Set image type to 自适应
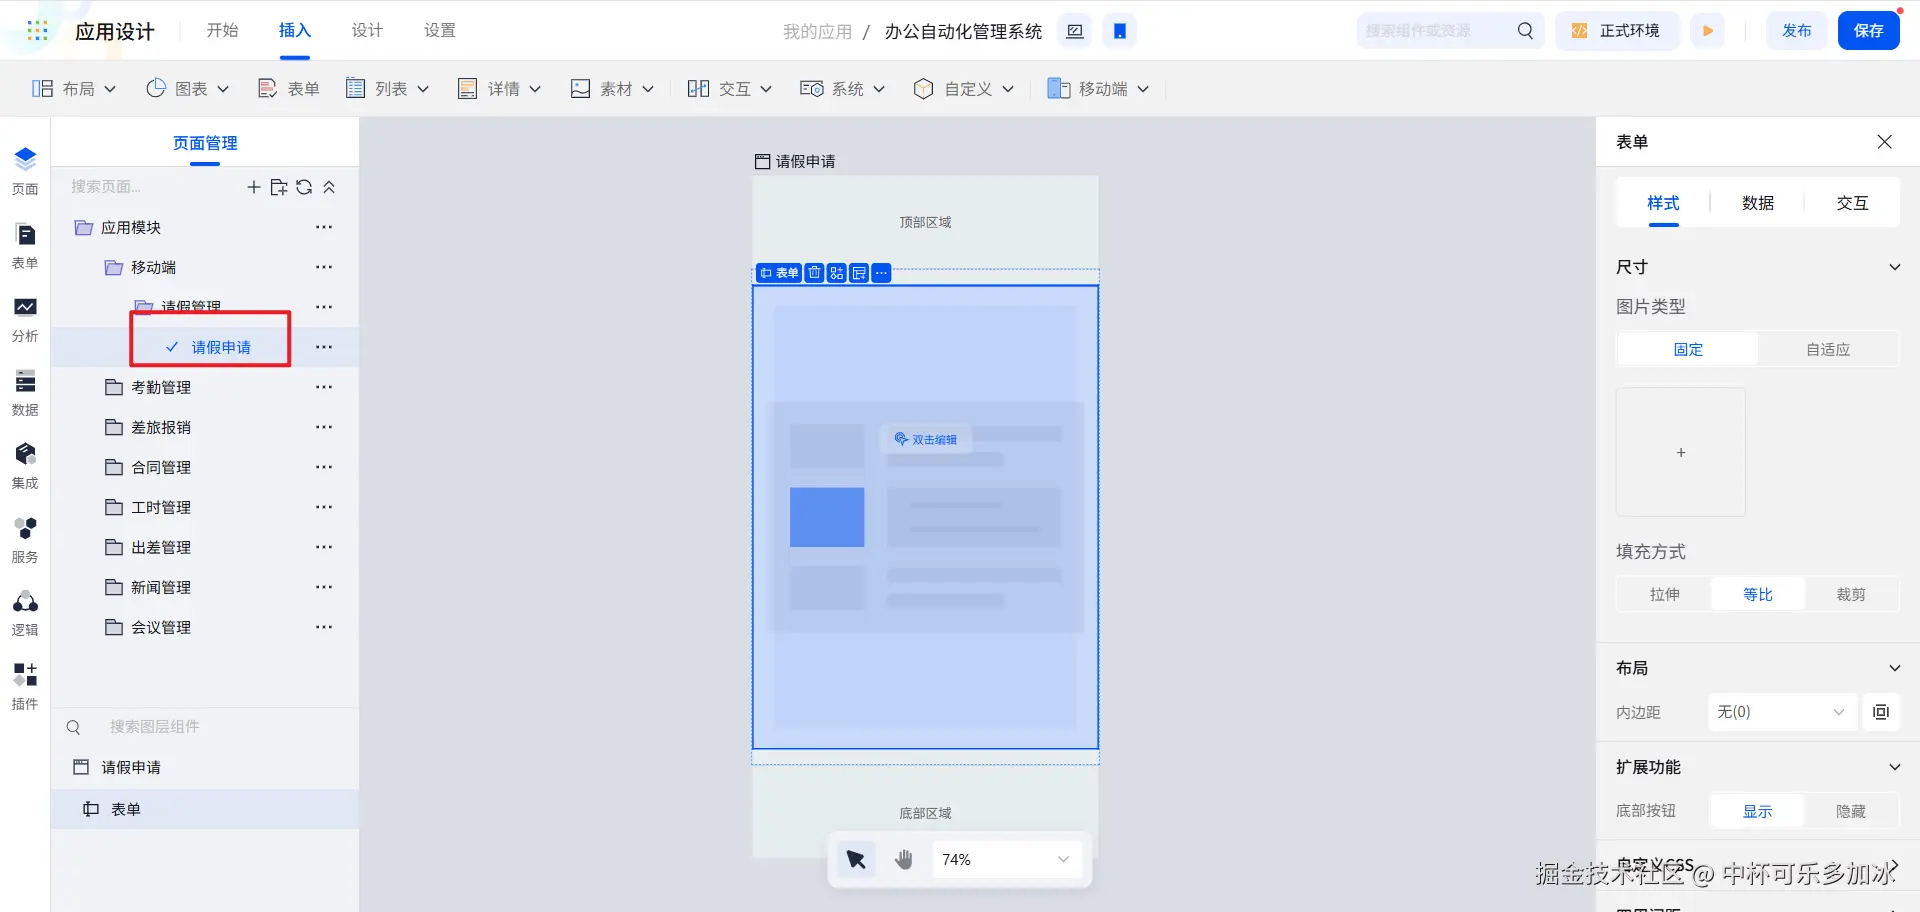Screen dimensions: 1920x912 pos(1828,349)
